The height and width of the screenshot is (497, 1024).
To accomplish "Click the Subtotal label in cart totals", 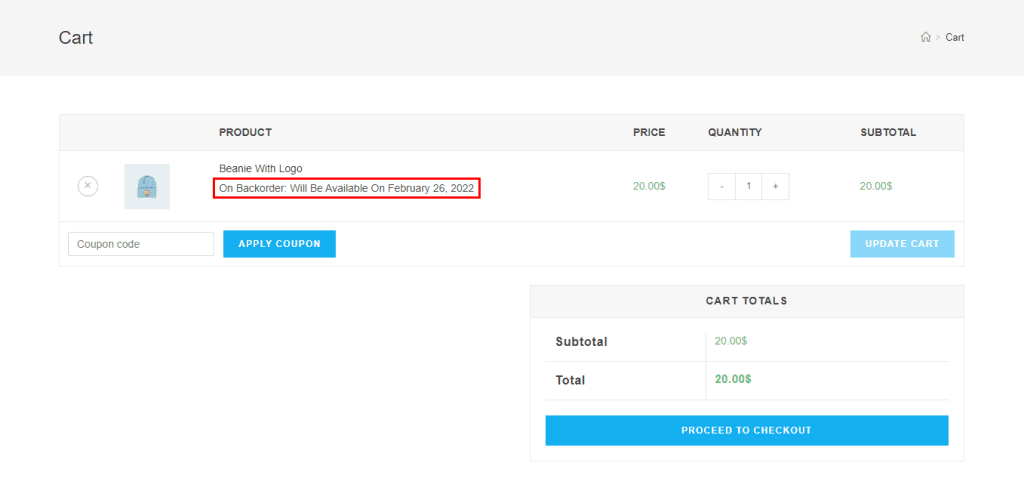I will pos(581,342).
